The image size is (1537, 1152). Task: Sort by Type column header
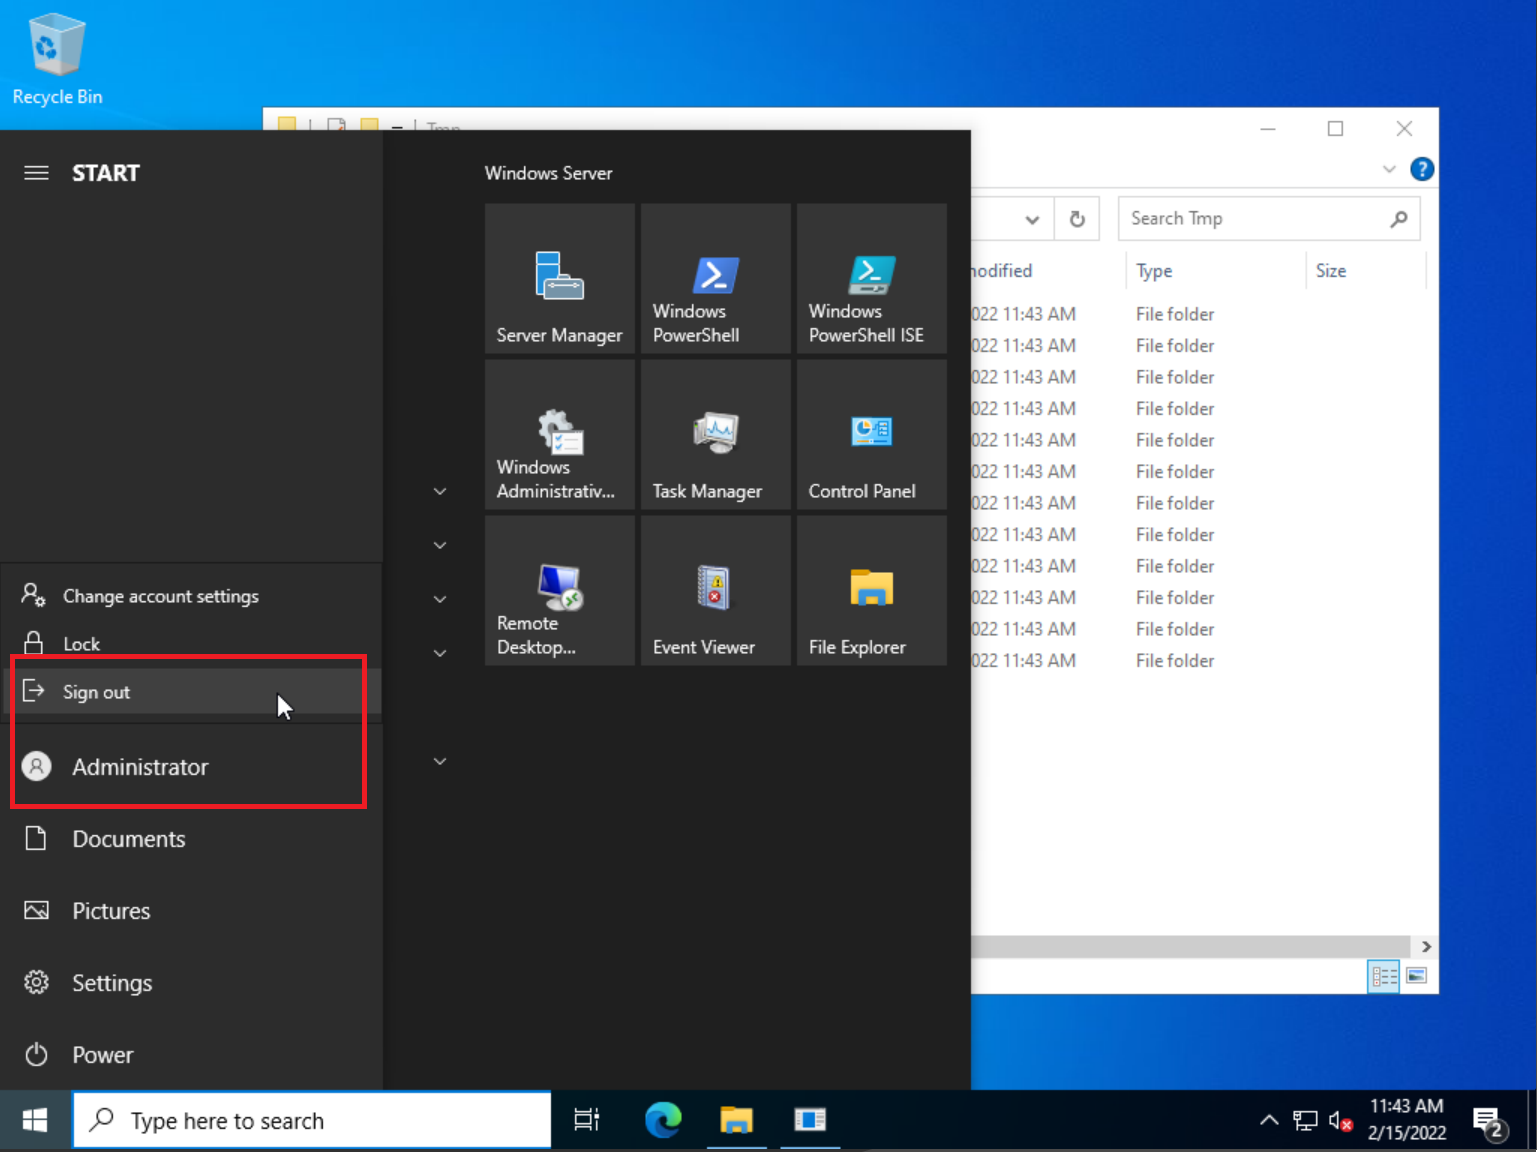pos(1215,271)
